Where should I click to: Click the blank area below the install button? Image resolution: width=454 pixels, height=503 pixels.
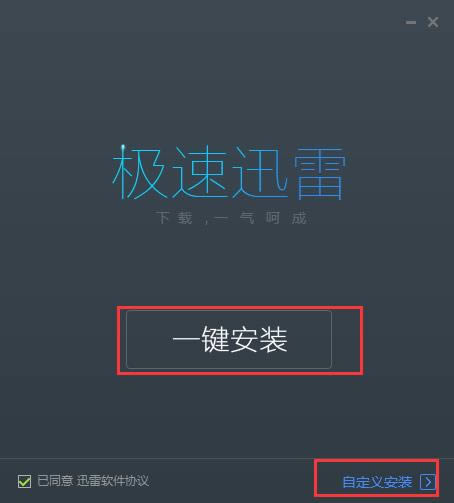point(229,413)
